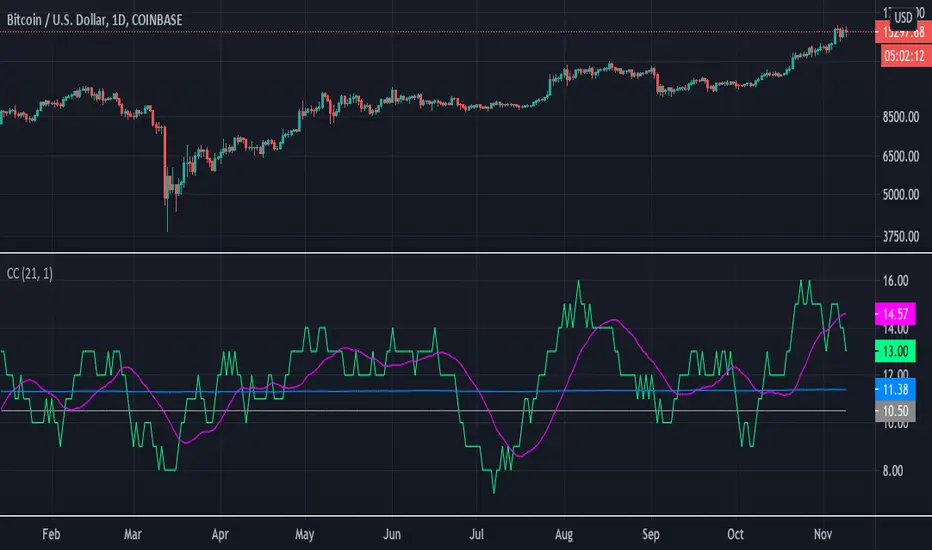Click the July trough of green indicator line

pos(494,491)
